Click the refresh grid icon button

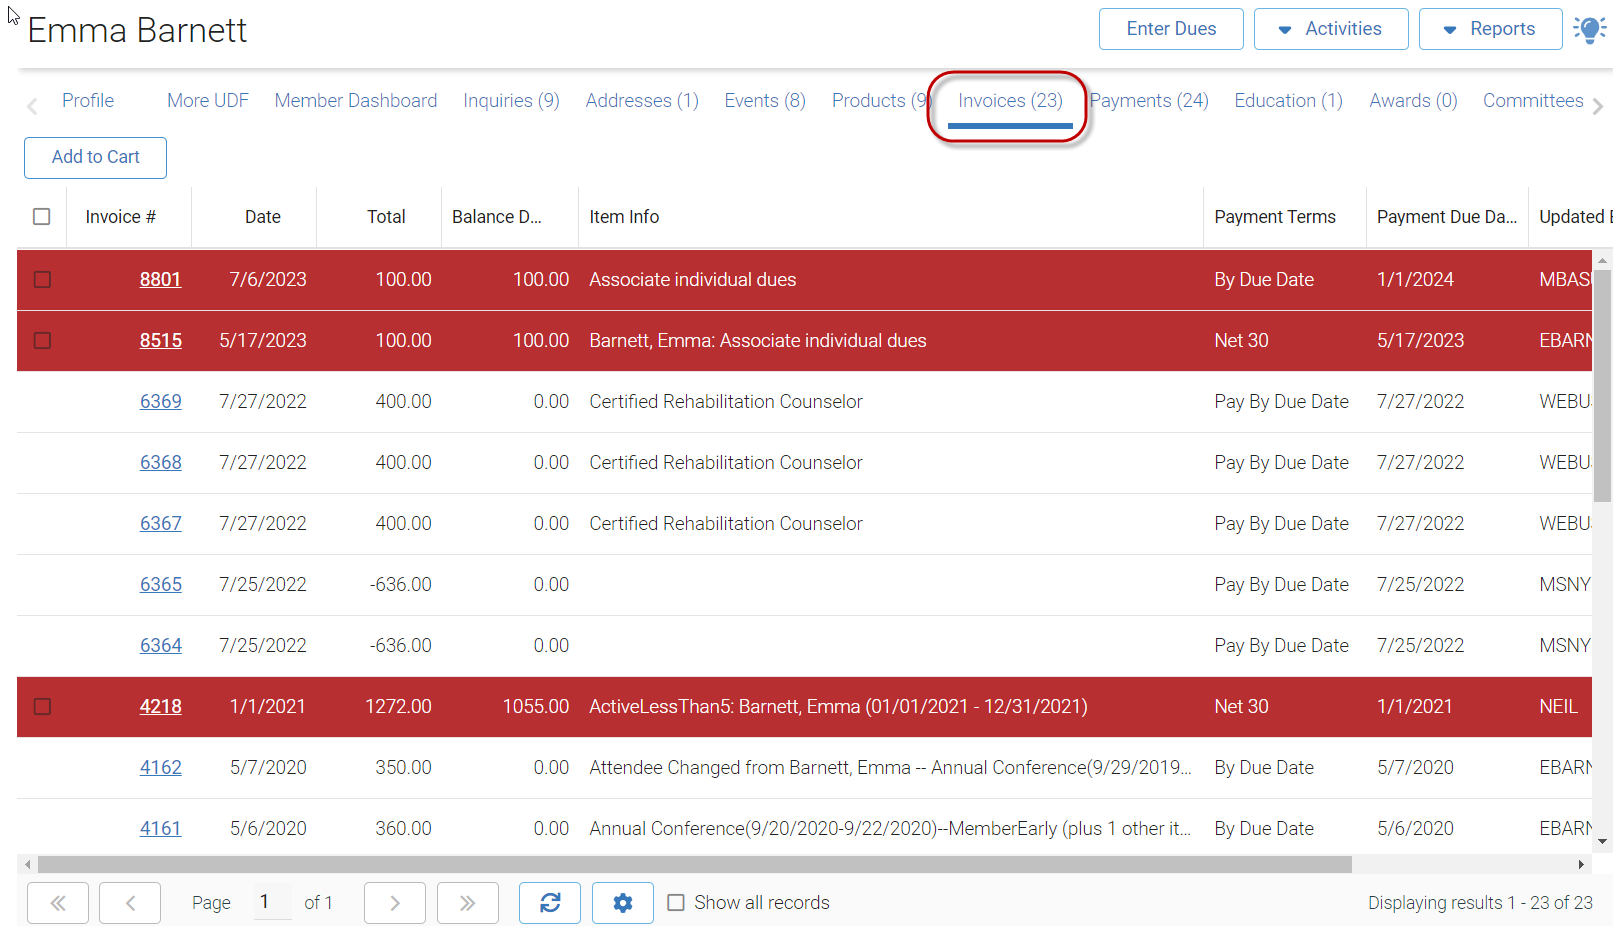point(550,903)
